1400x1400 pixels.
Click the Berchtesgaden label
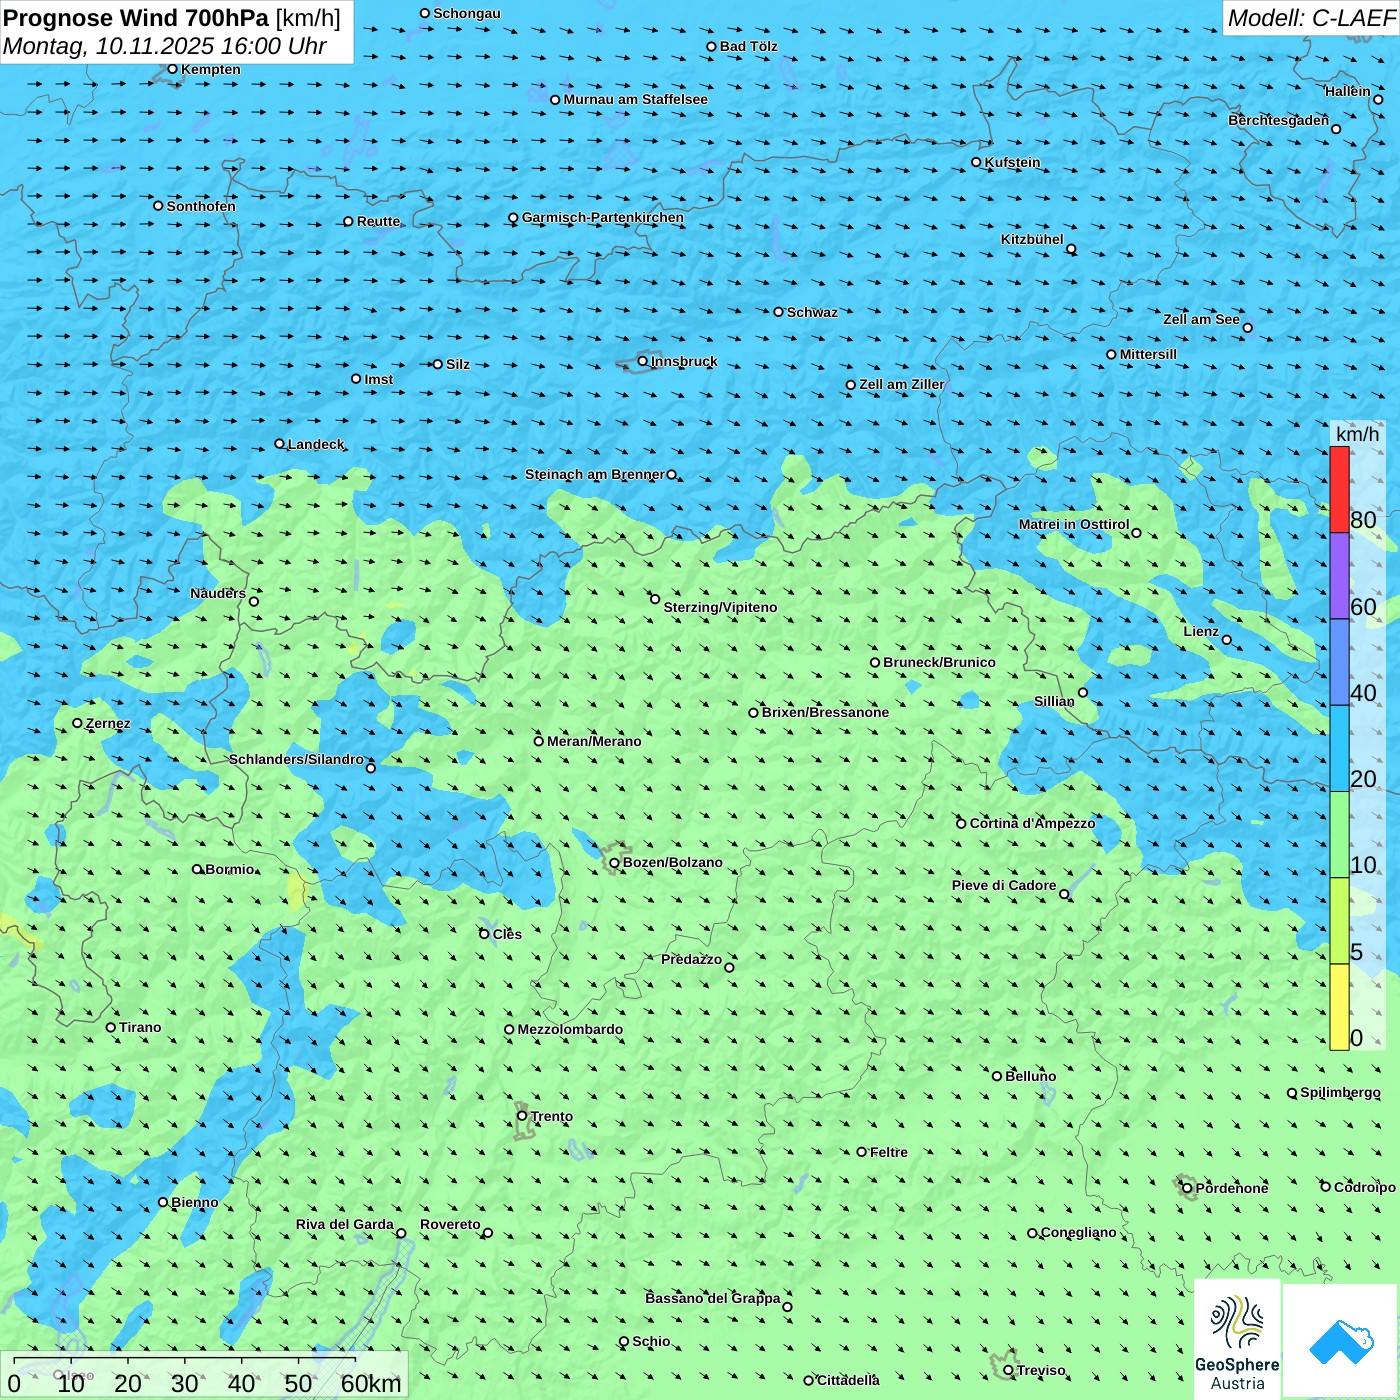coord(1278,120)
